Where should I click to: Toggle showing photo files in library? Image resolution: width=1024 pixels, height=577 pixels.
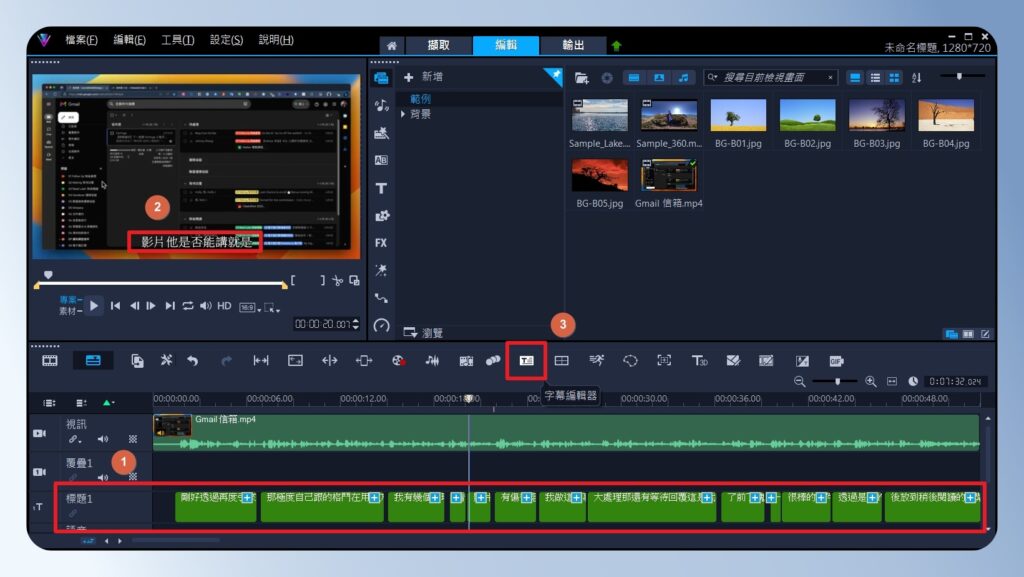click(x=659, y=78)
